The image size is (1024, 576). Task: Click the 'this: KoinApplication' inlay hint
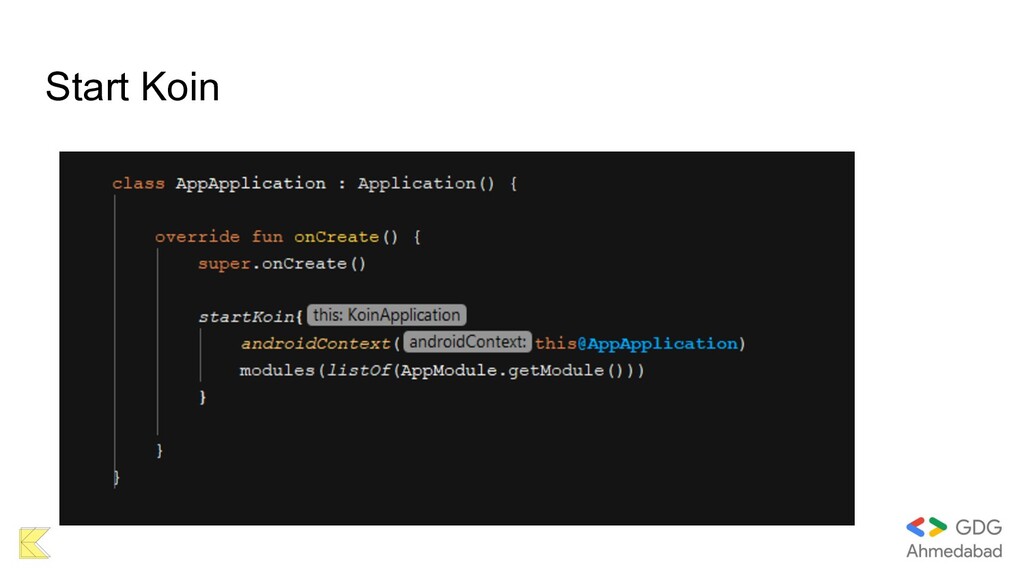point(387,315)
